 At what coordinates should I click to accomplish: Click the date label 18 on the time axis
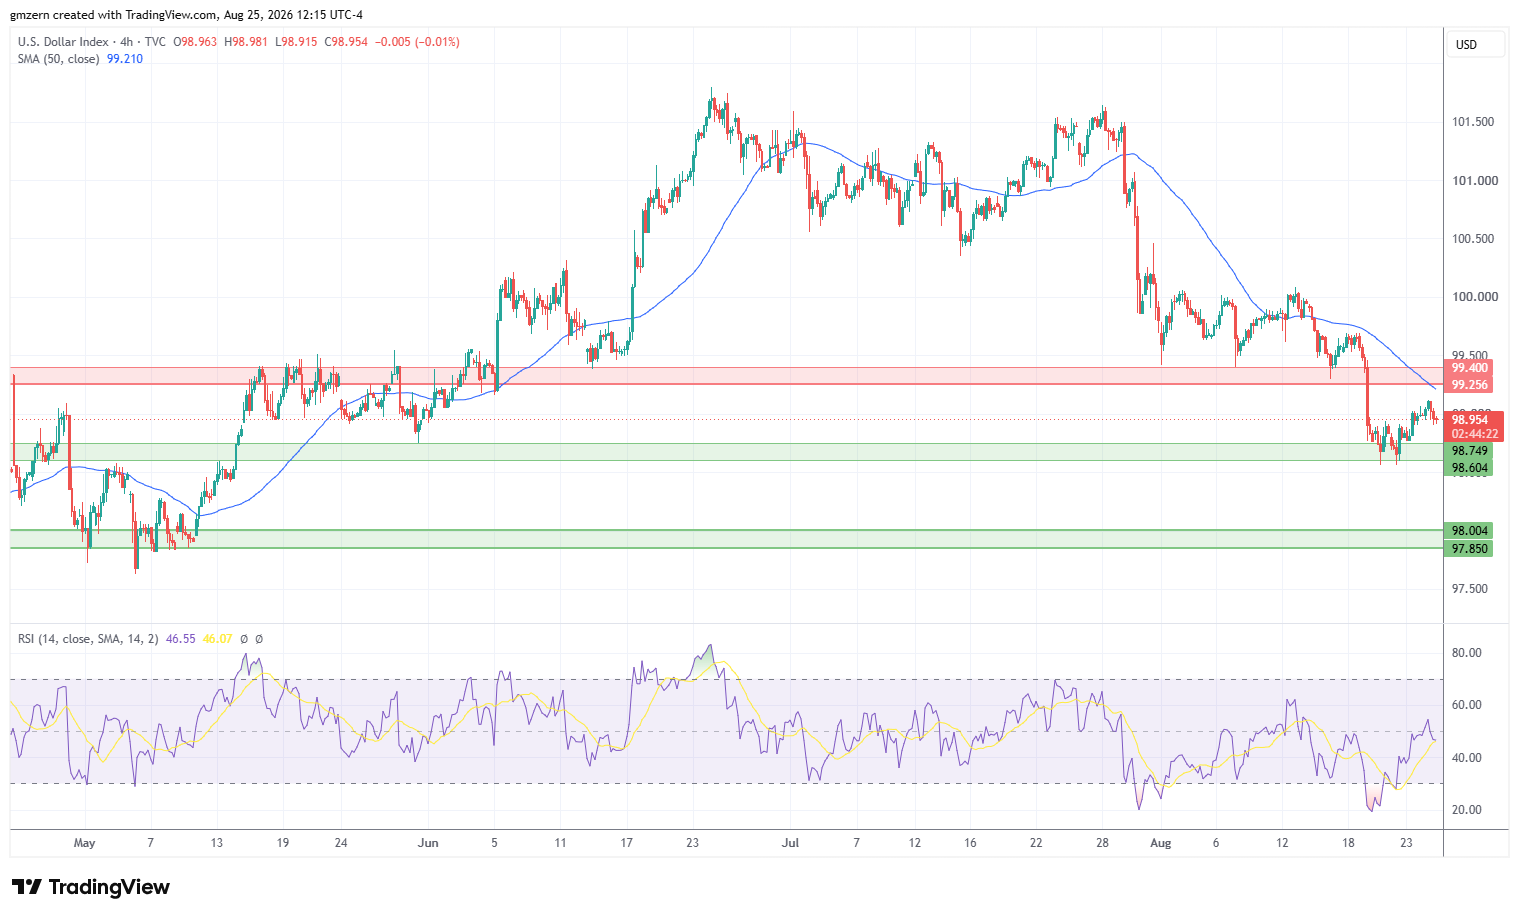click(1348, 843)
